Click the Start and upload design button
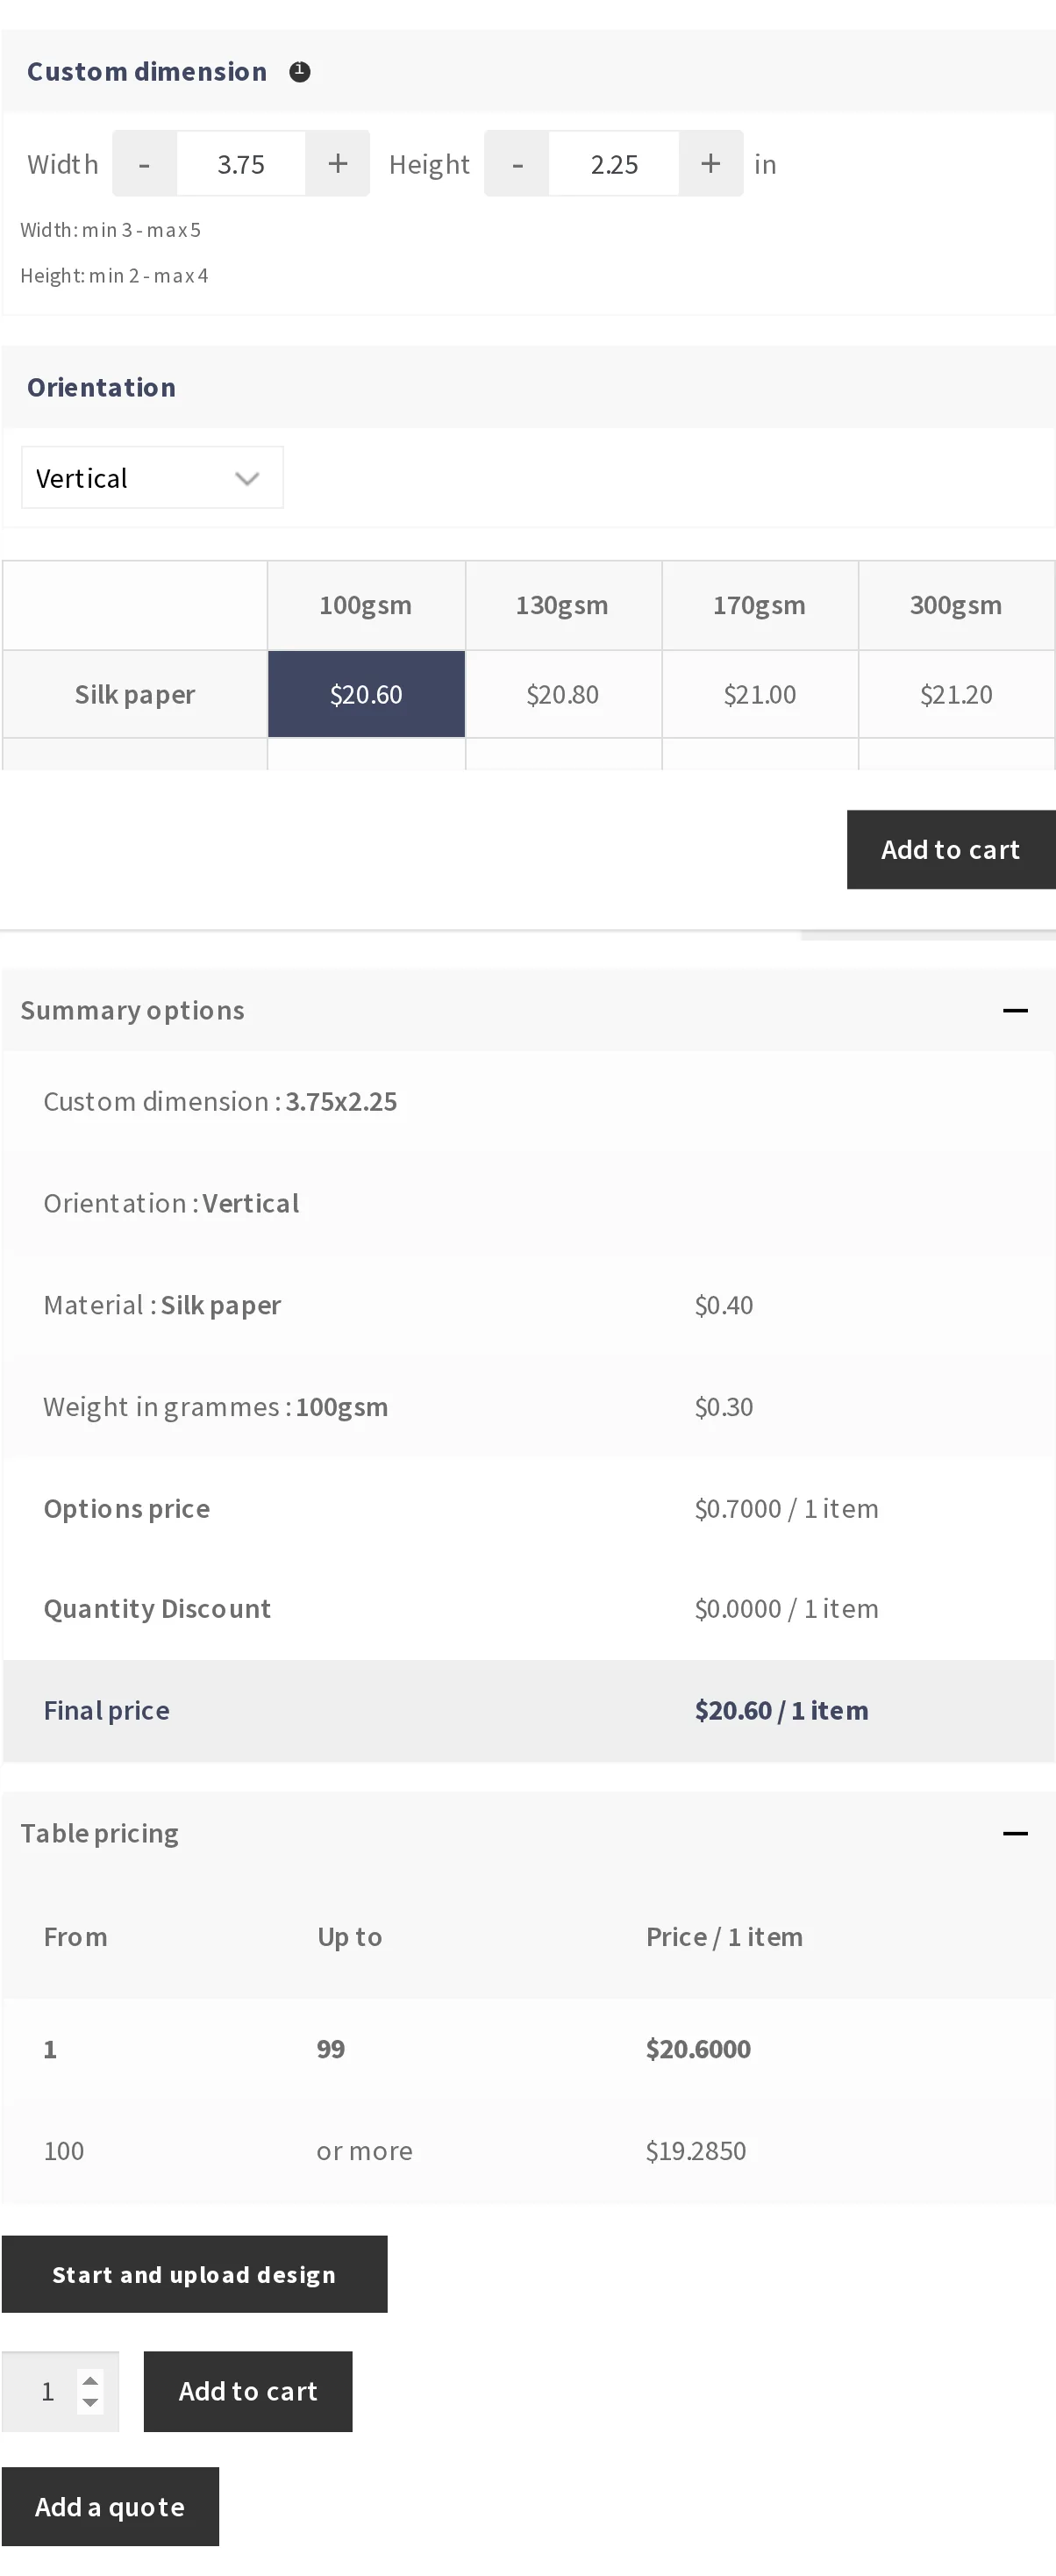The image size is (1056, 2576). click(194, 2275)
